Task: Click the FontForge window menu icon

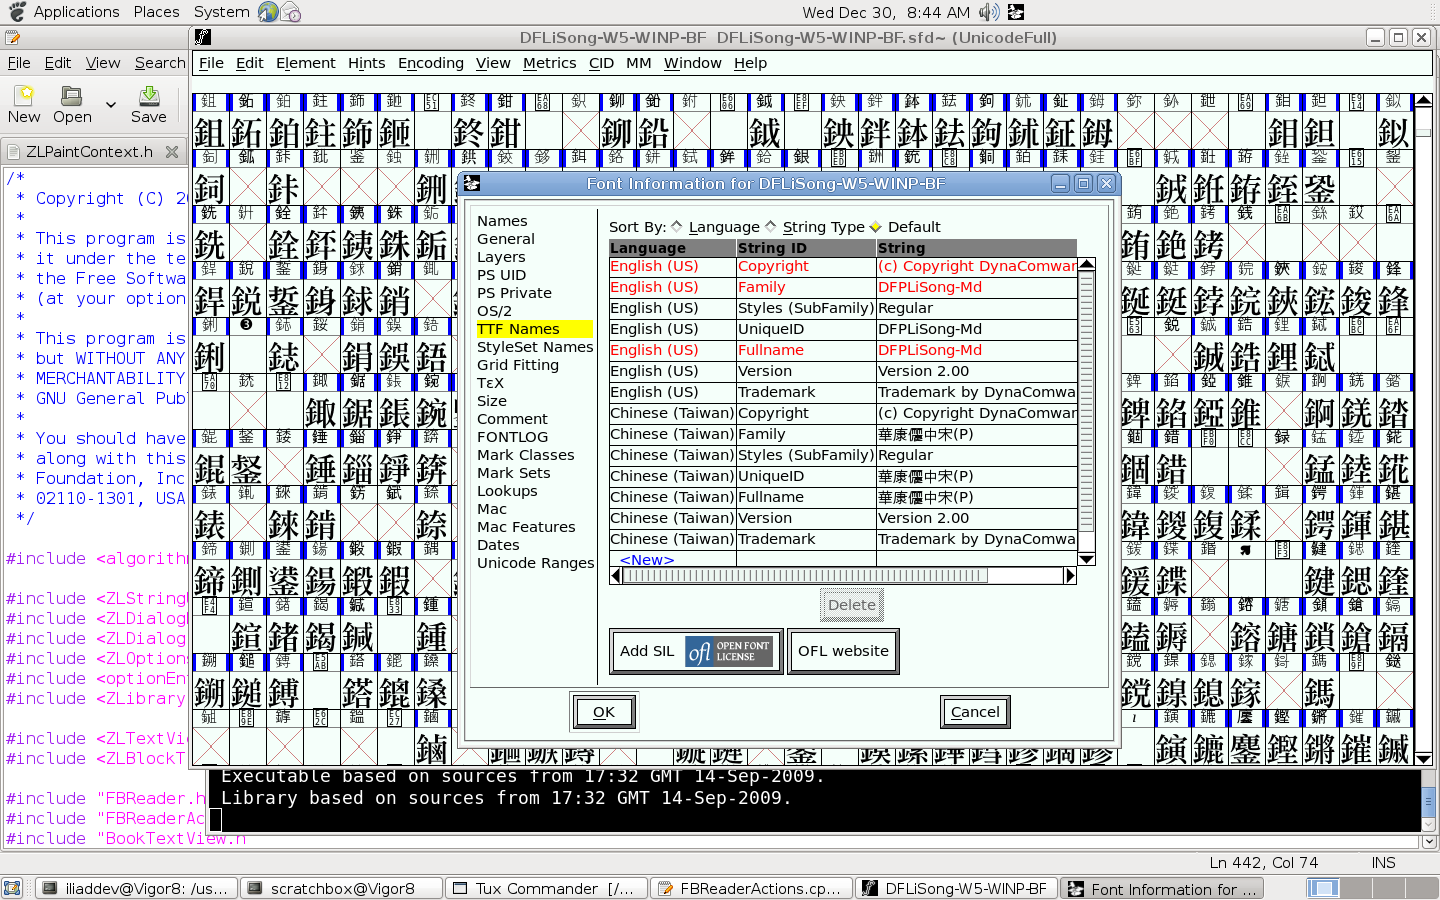Action: (203, 38)
